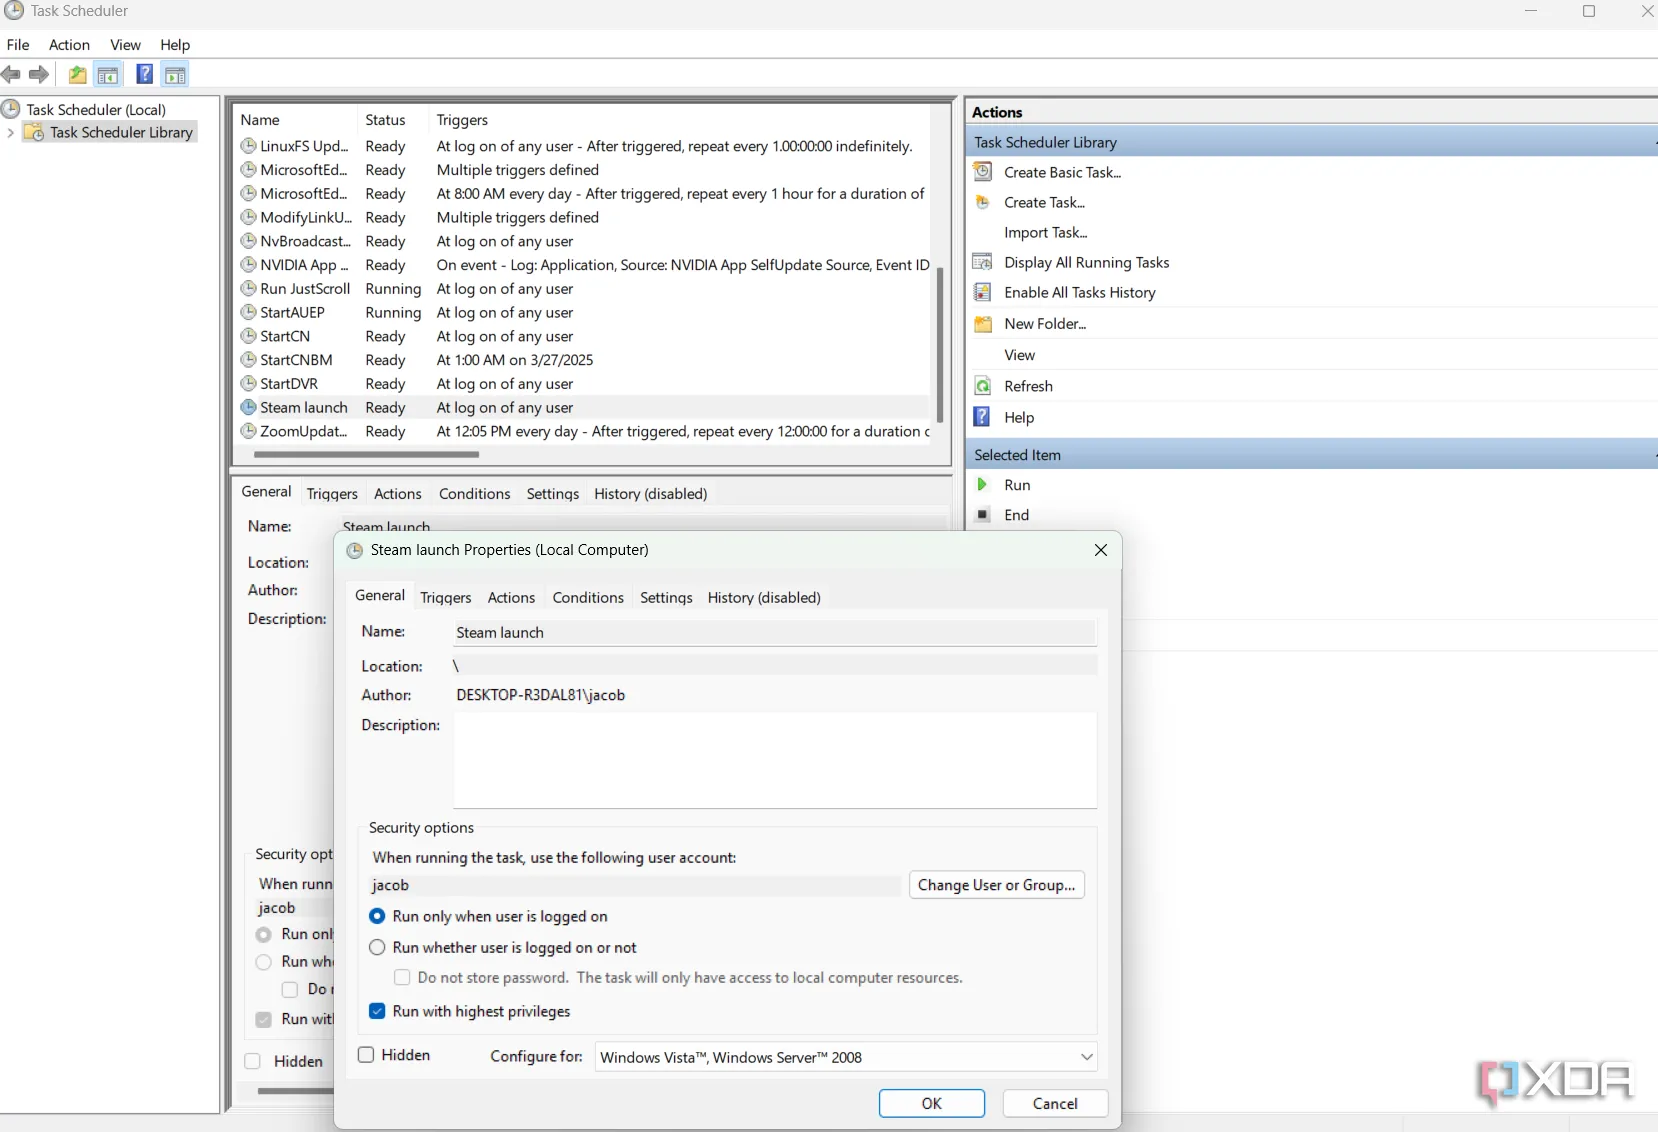The width and height of the screenshot is (1658, 1132).
Task: Click the Back arrow toolbar icon
Action: 11,75
